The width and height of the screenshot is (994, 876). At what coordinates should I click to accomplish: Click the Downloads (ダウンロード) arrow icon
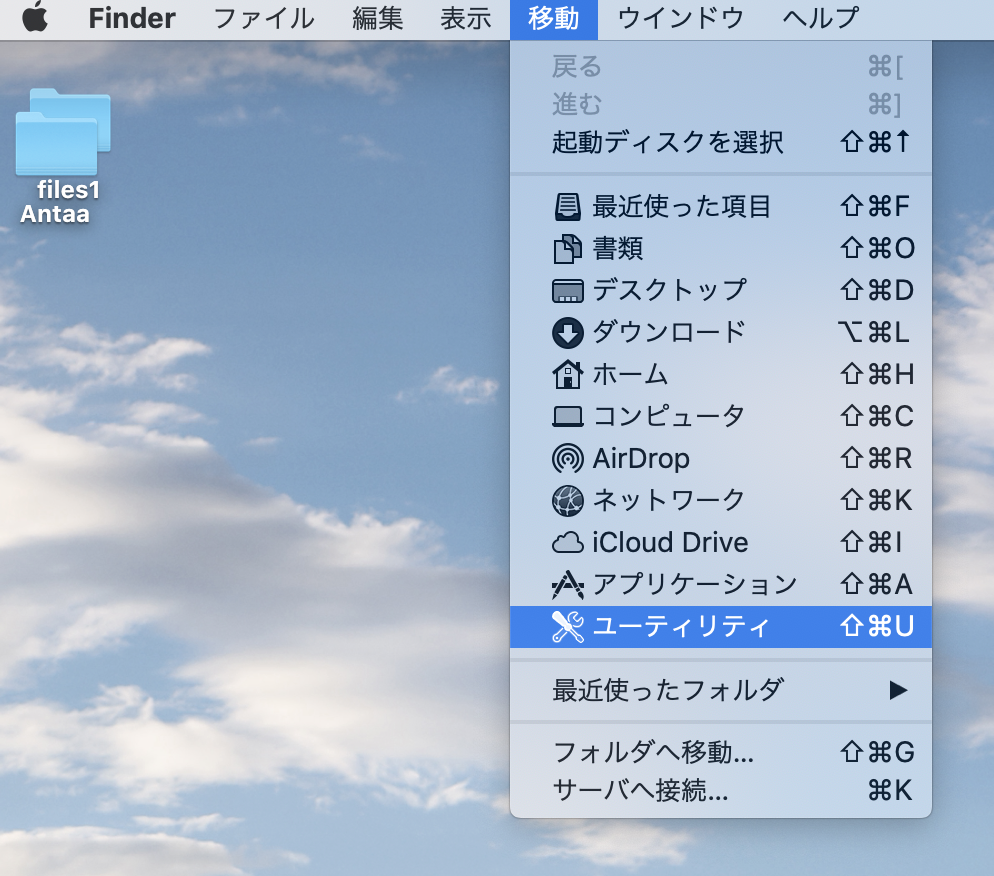(x=567, y=333)
